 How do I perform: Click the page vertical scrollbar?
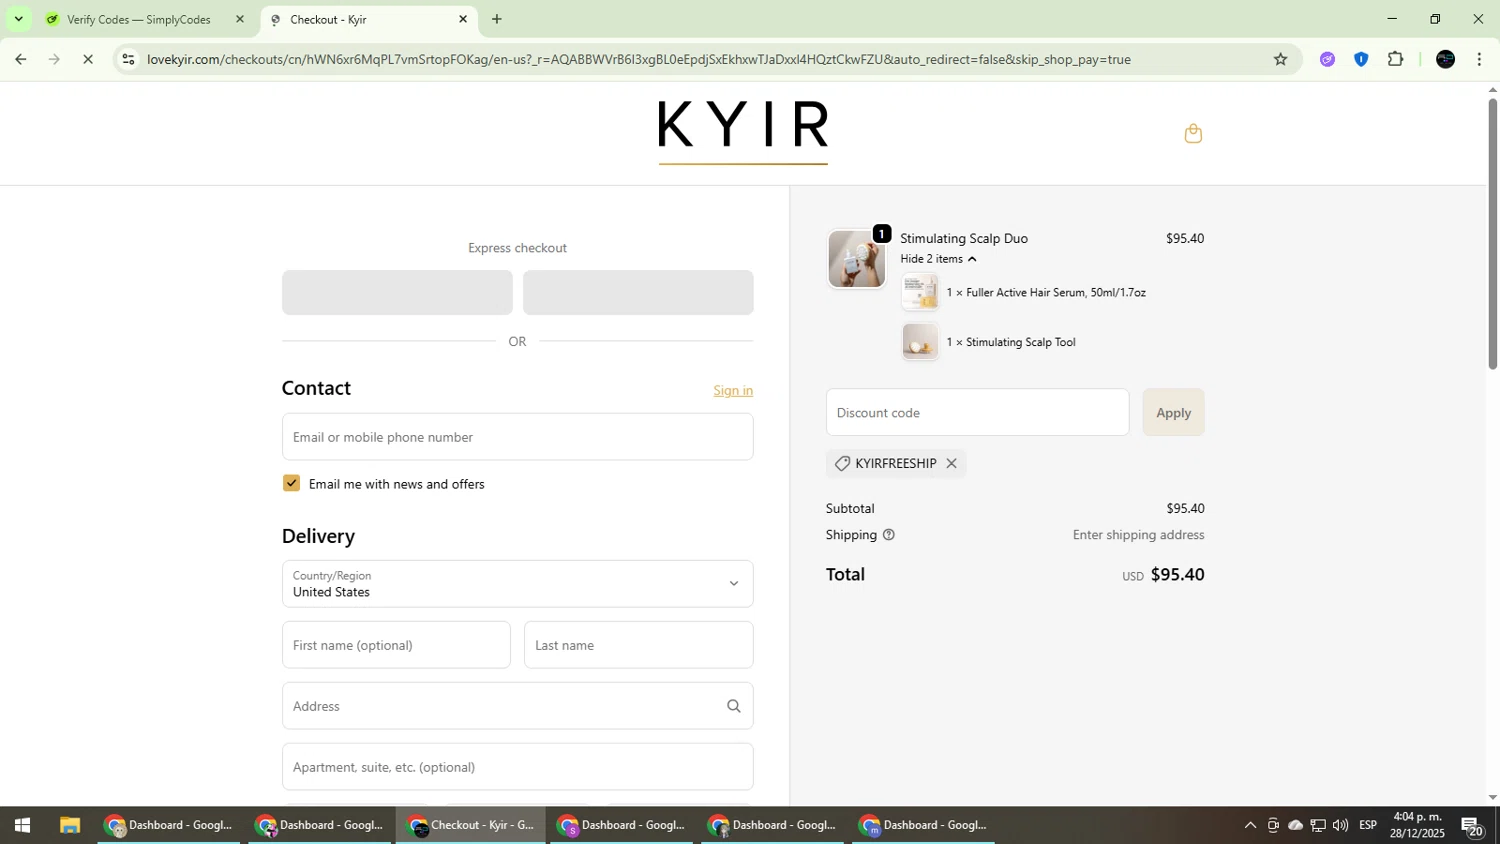coord(1492,233)
